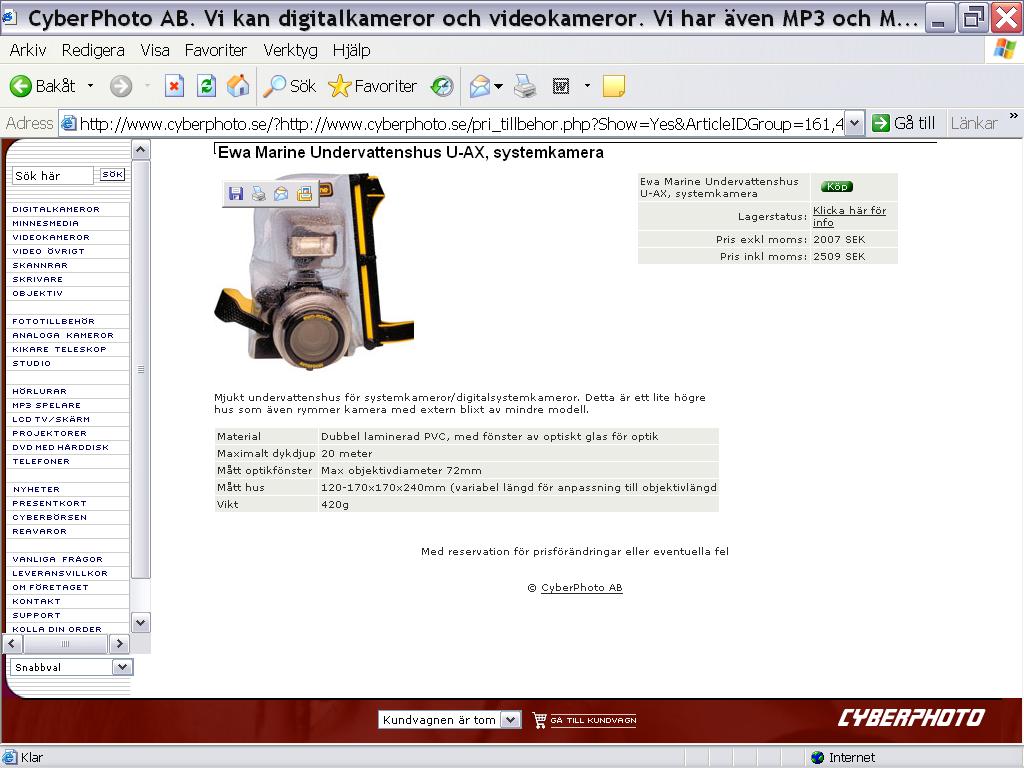
Task: Open the Snabbval dropdown
Action: (123, 667)
